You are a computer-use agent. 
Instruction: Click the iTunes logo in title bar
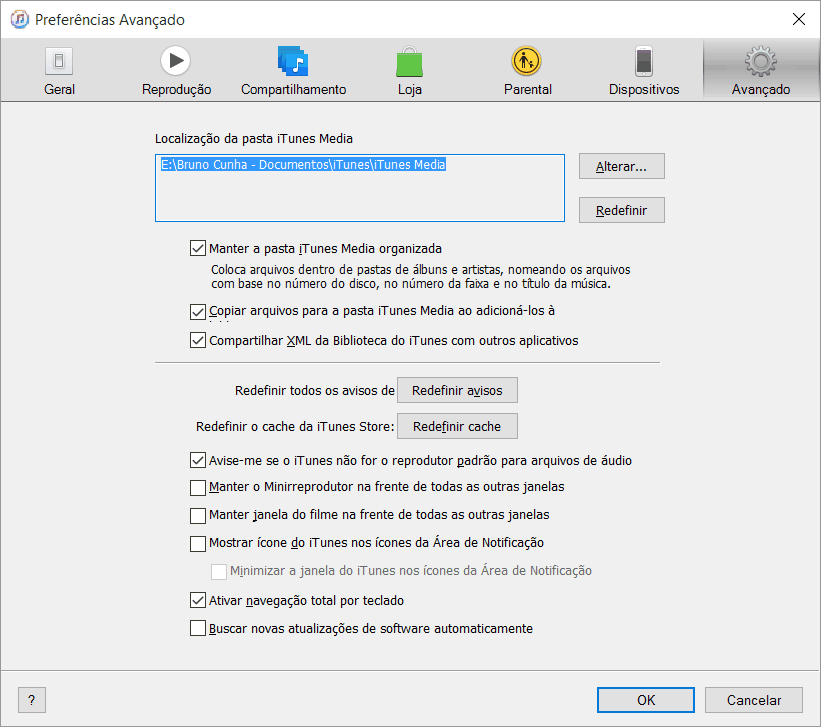pyautogui.click(x=19, y=19)
